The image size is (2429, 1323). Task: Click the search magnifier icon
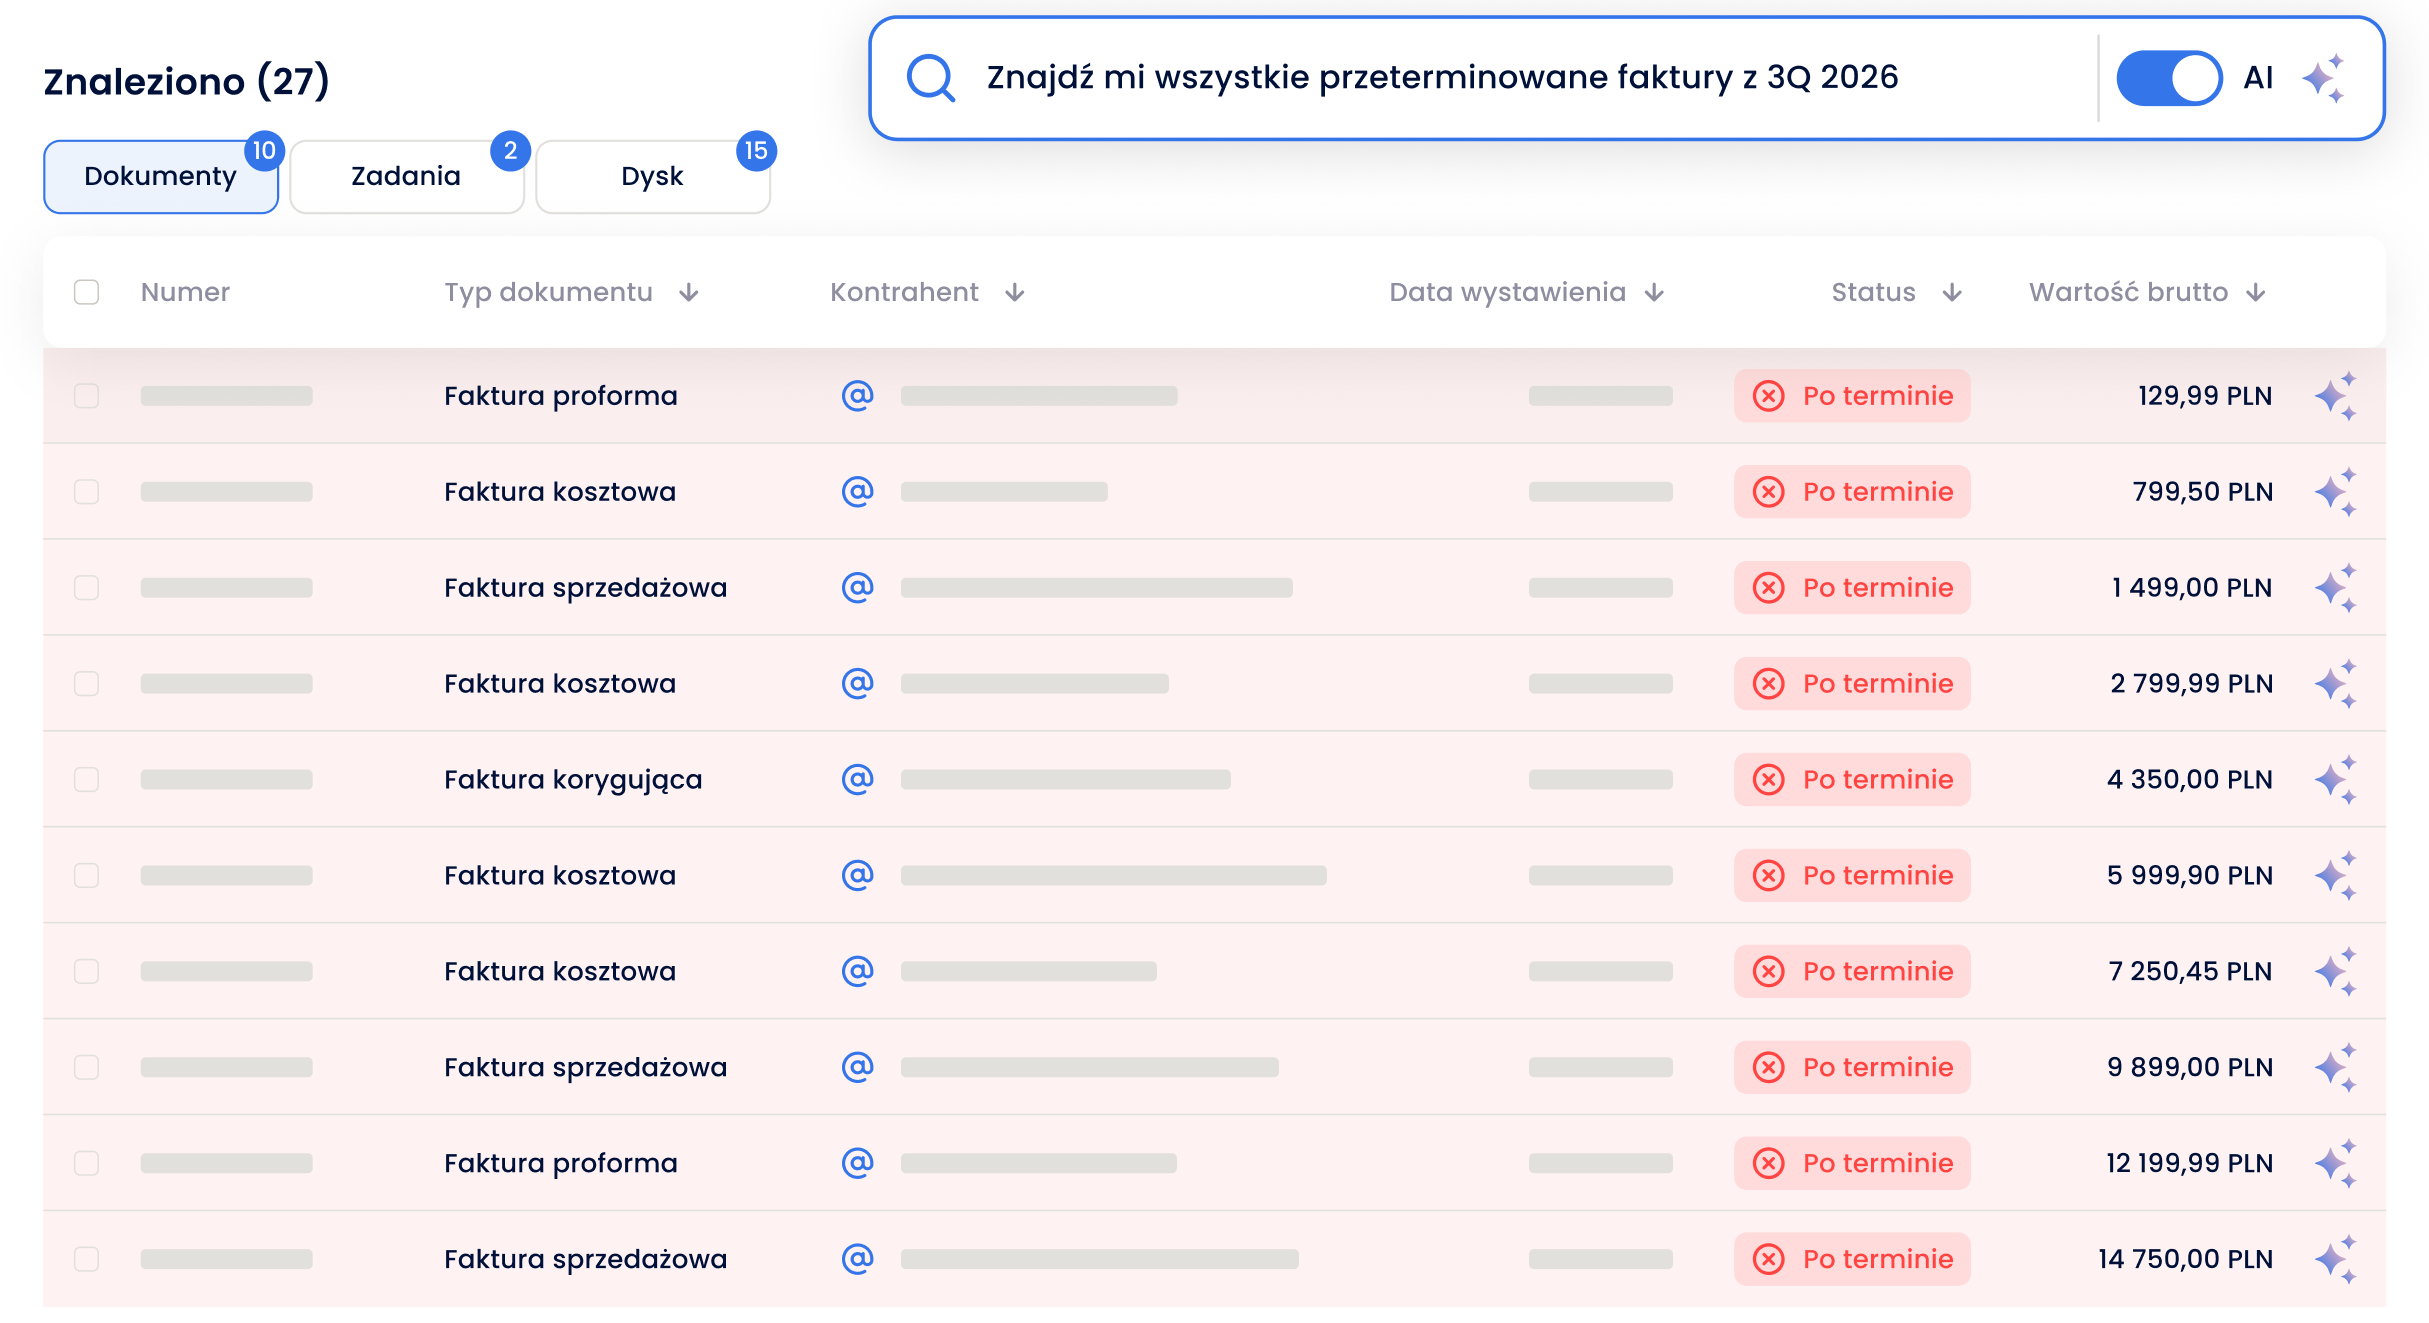(x=930, y=78)
